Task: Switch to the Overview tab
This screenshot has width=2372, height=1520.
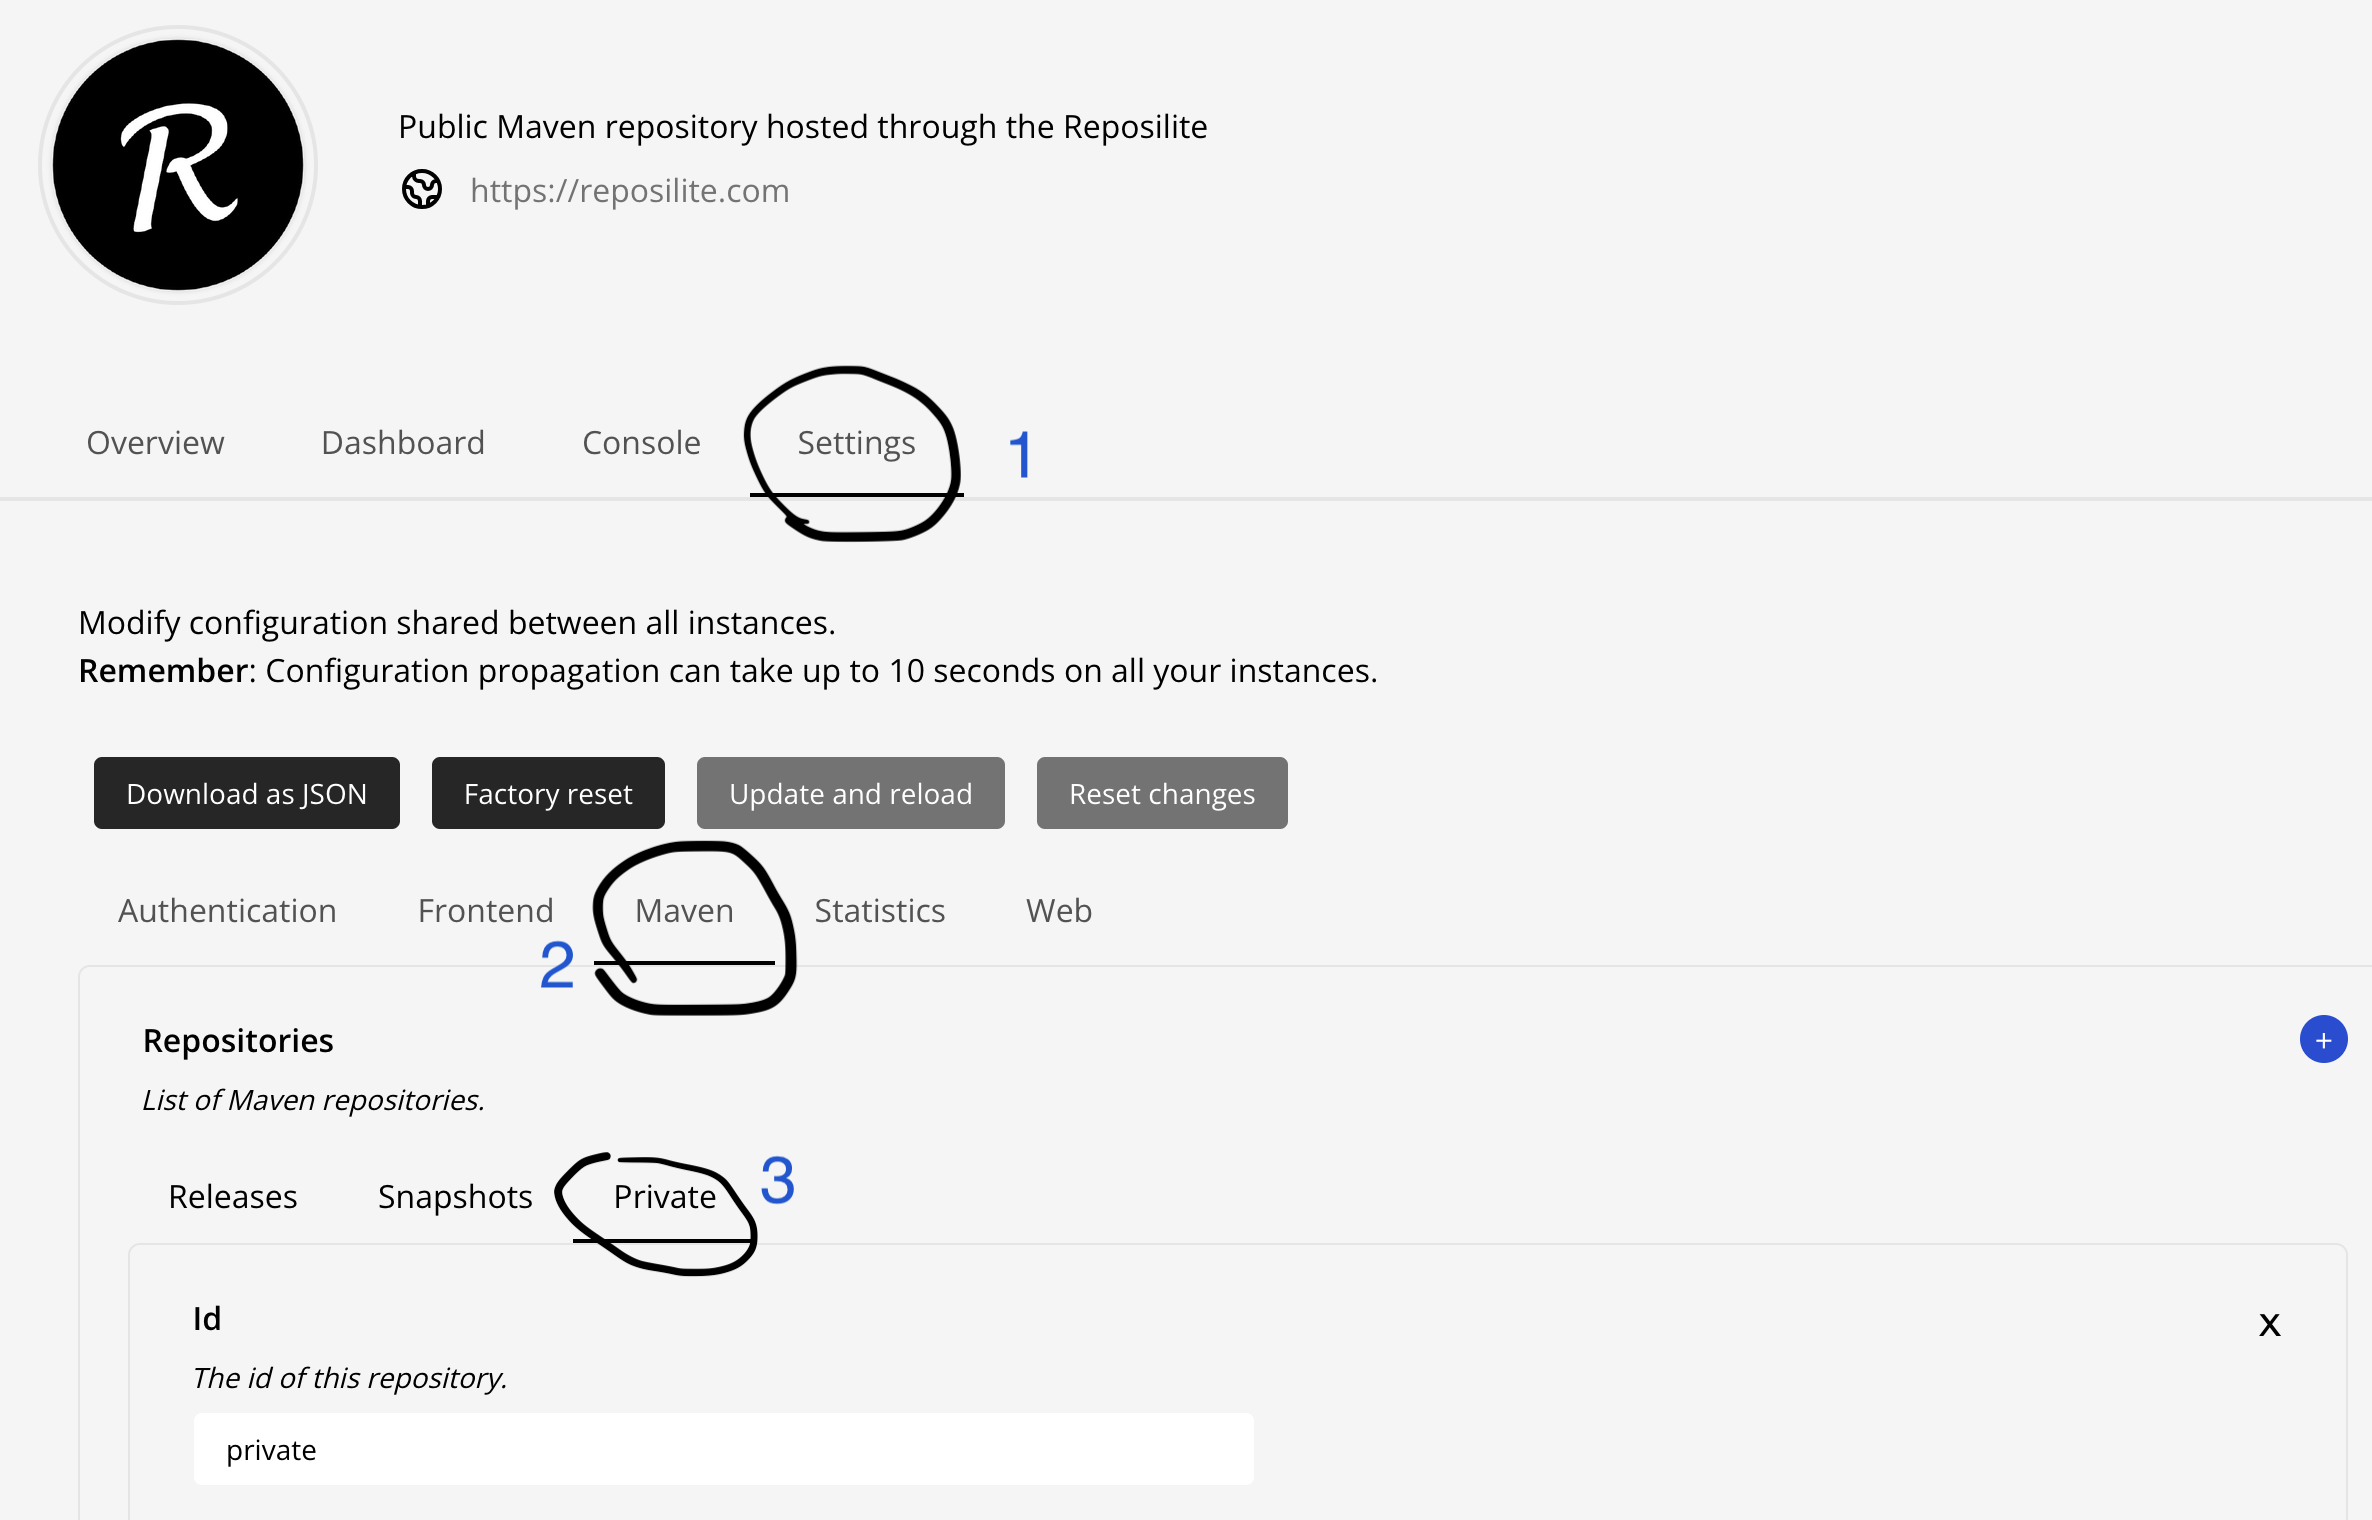Action: 155,442
